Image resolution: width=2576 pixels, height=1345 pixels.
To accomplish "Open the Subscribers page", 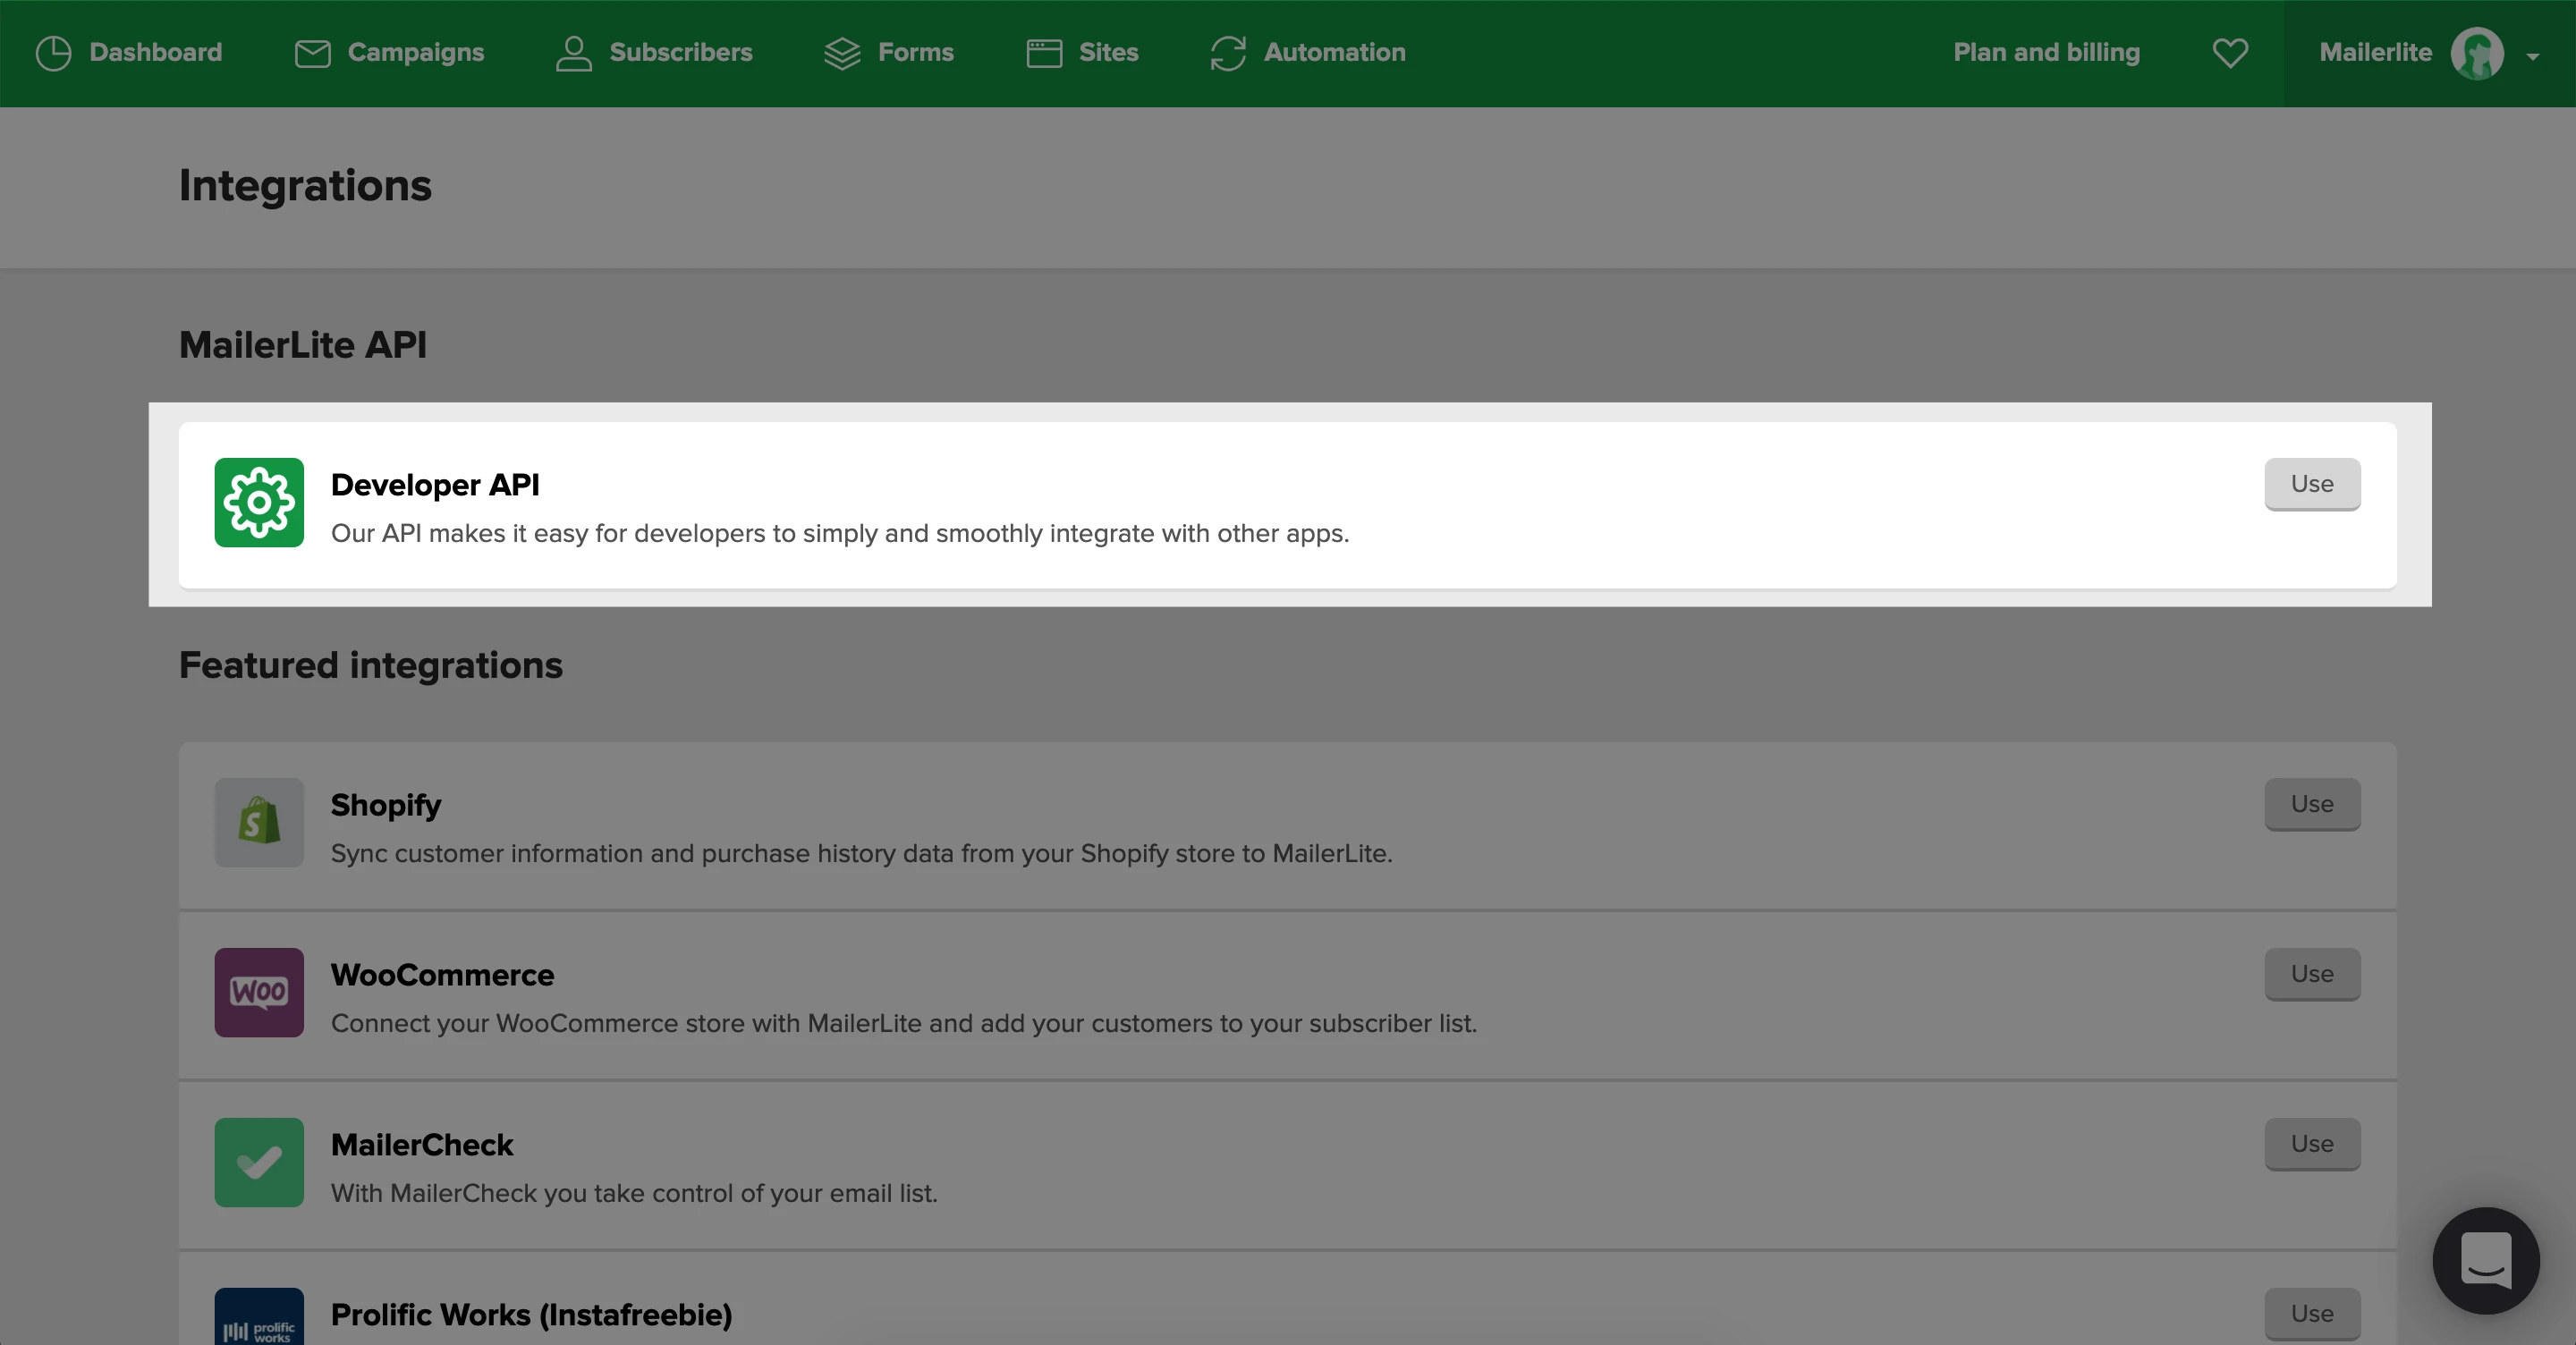I will click(654, 52).
